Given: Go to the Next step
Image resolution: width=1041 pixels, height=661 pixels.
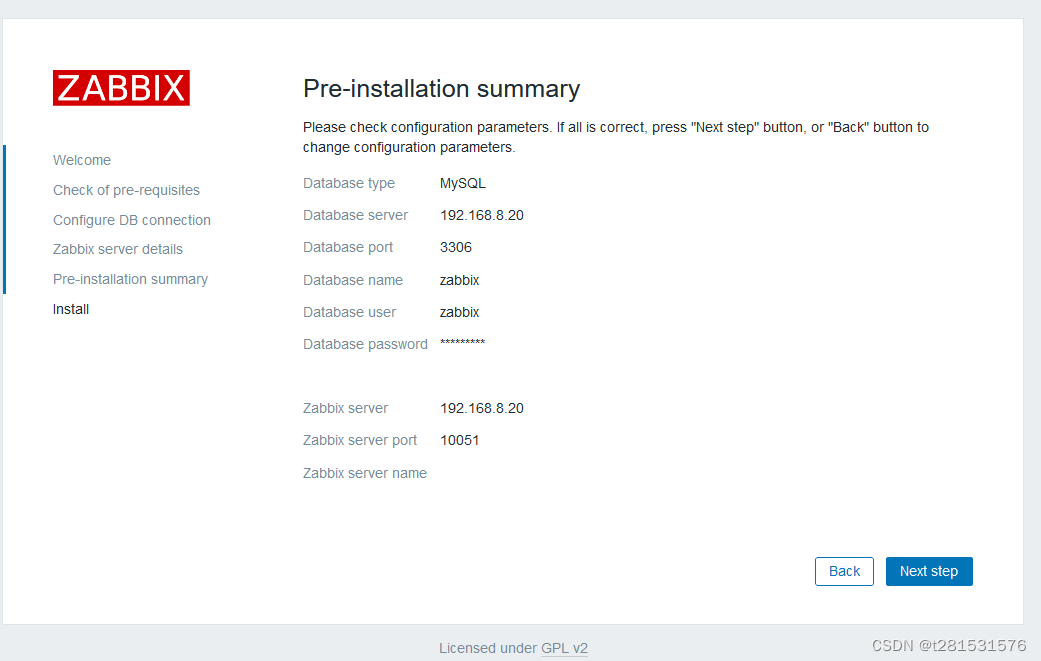Looking at the screenshot, I should pyautogui.click(x=929, y=571).
